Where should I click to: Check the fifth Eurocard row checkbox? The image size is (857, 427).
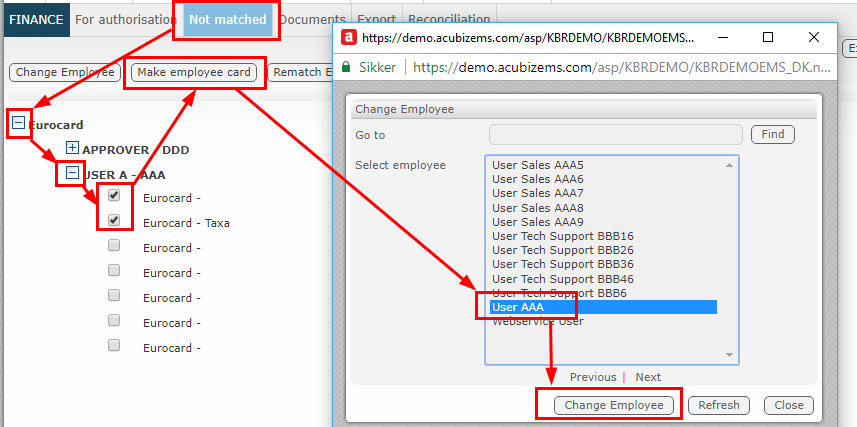click(x=114, y=295)
